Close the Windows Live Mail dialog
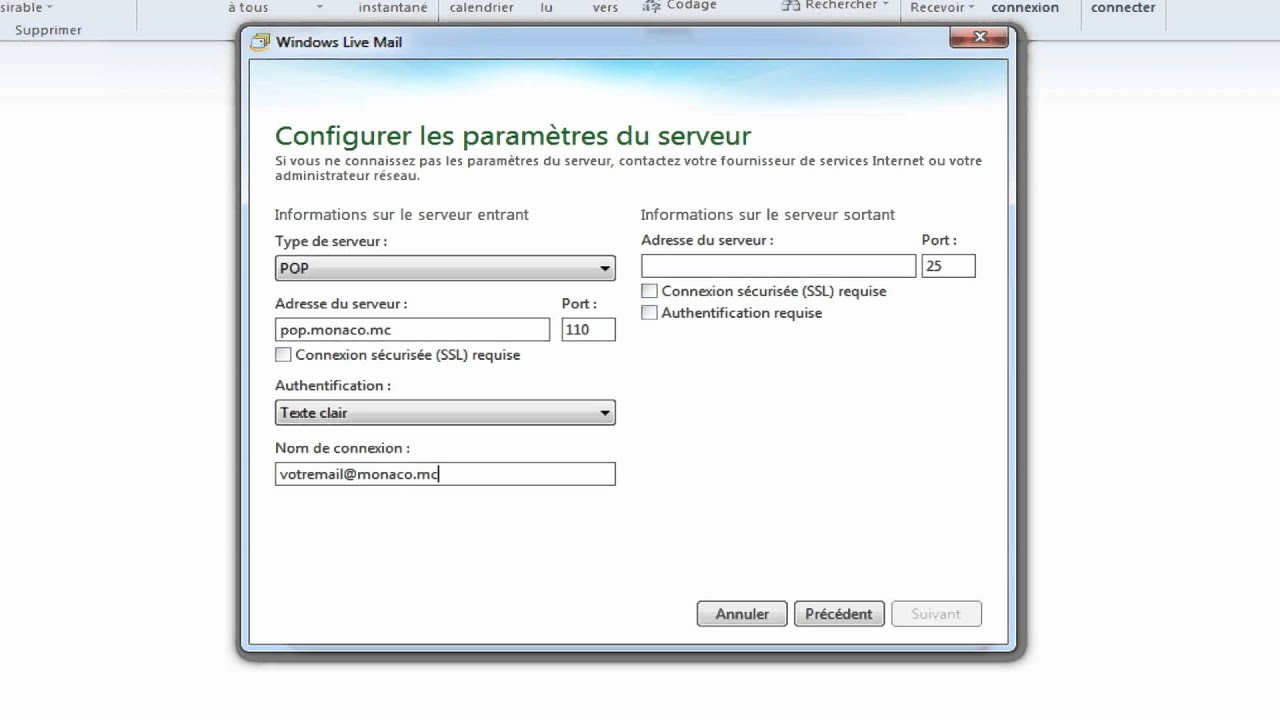1280x720 pixels. point(979,37)
